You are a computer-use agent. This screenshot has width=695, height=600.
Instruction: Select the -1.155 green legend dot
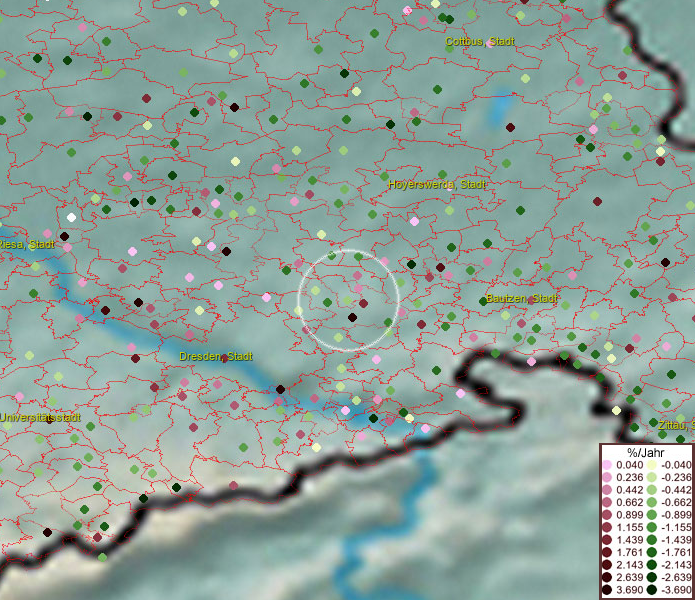[x=650, y=525]
